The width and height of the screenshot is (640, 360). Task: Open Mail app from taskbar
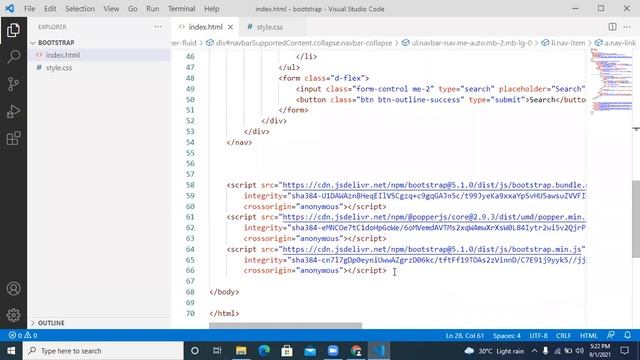point(310,351)
